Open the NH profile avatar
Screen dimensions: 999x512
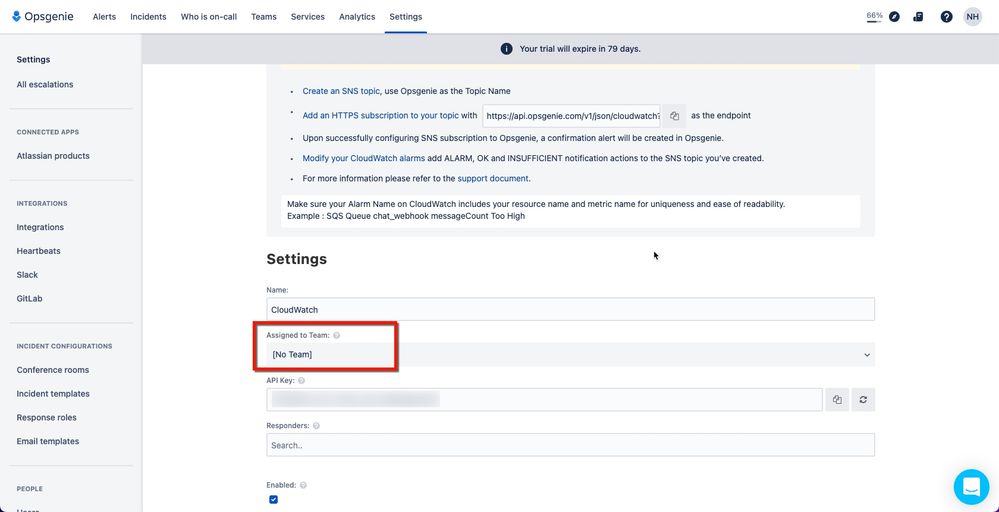[972, 17]
